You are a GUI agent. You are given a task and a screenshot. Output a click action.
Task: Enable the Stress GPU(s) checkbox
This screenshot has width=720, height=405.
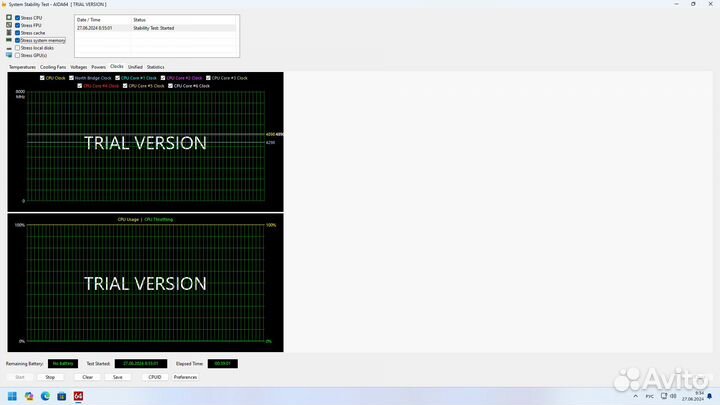point(17,55)
